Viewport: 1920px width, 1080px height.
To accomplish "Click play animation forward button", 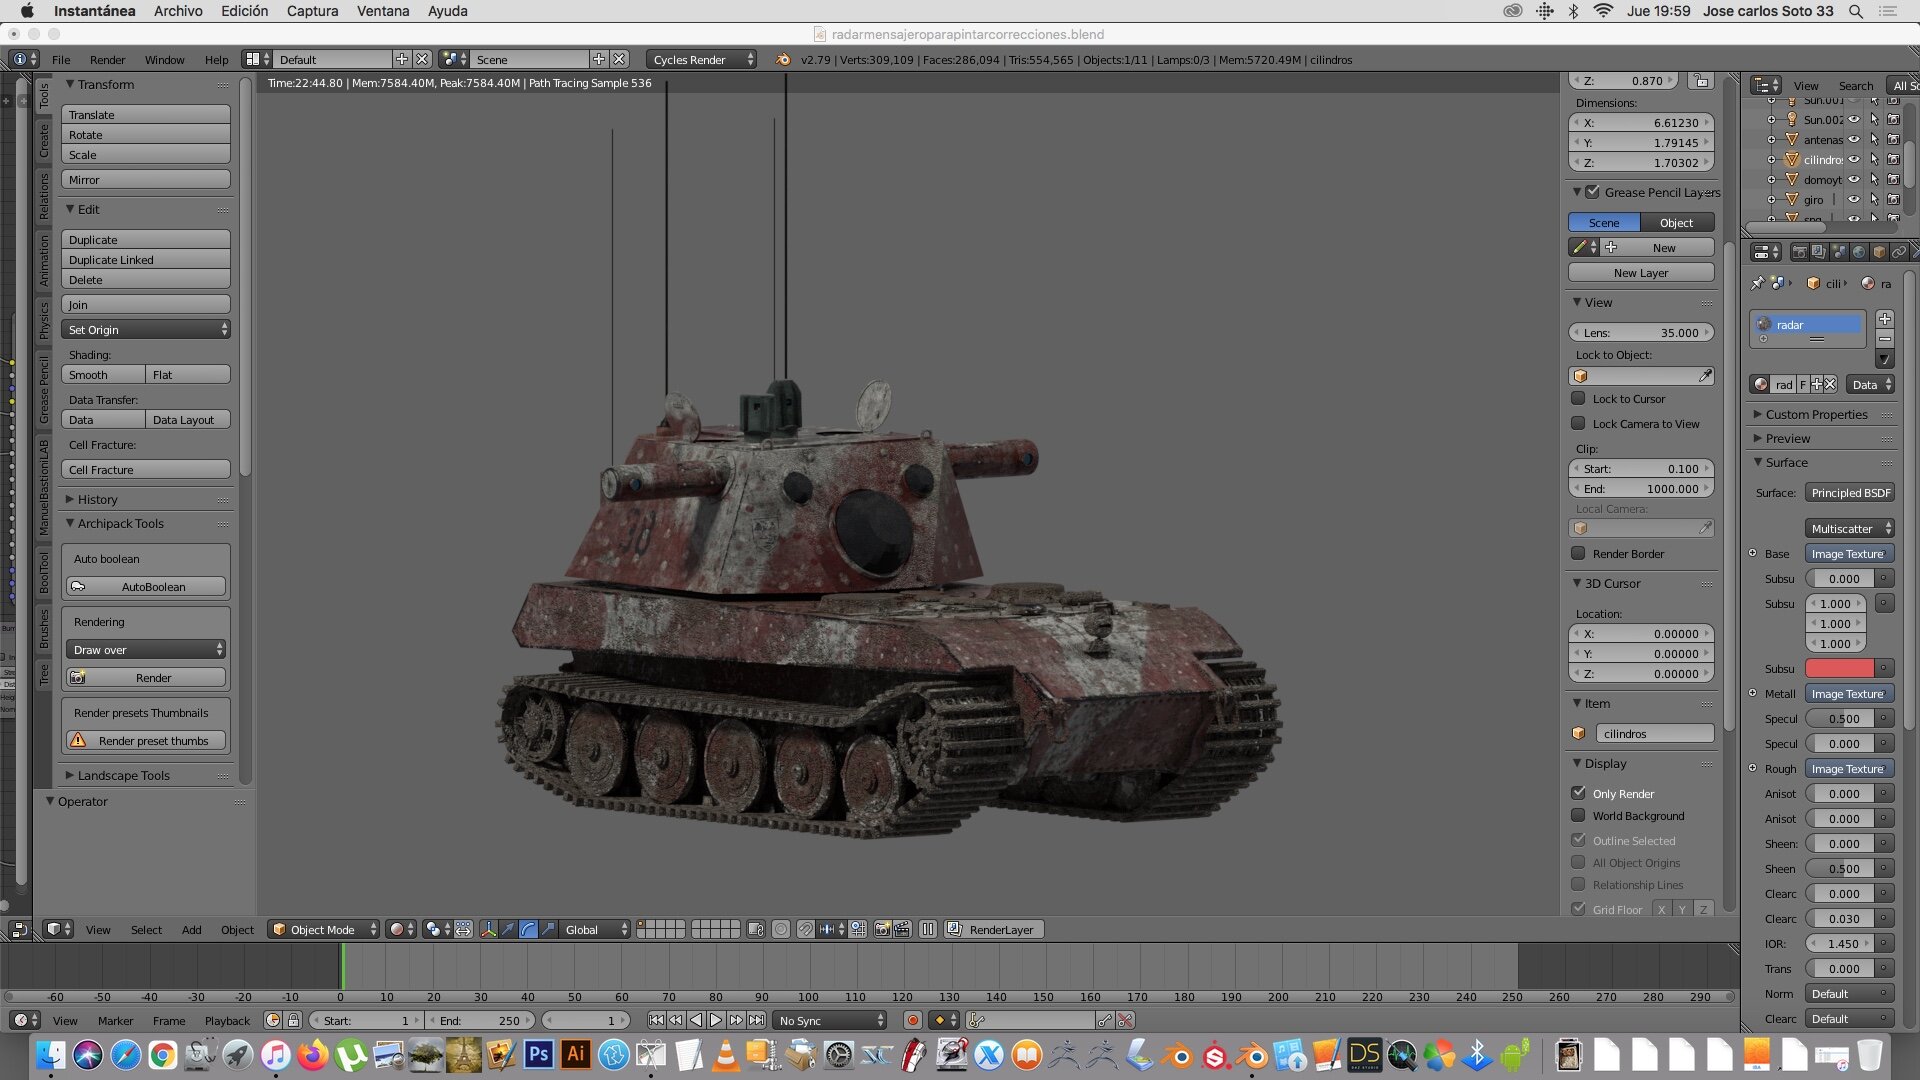I will pos(716,1020).
